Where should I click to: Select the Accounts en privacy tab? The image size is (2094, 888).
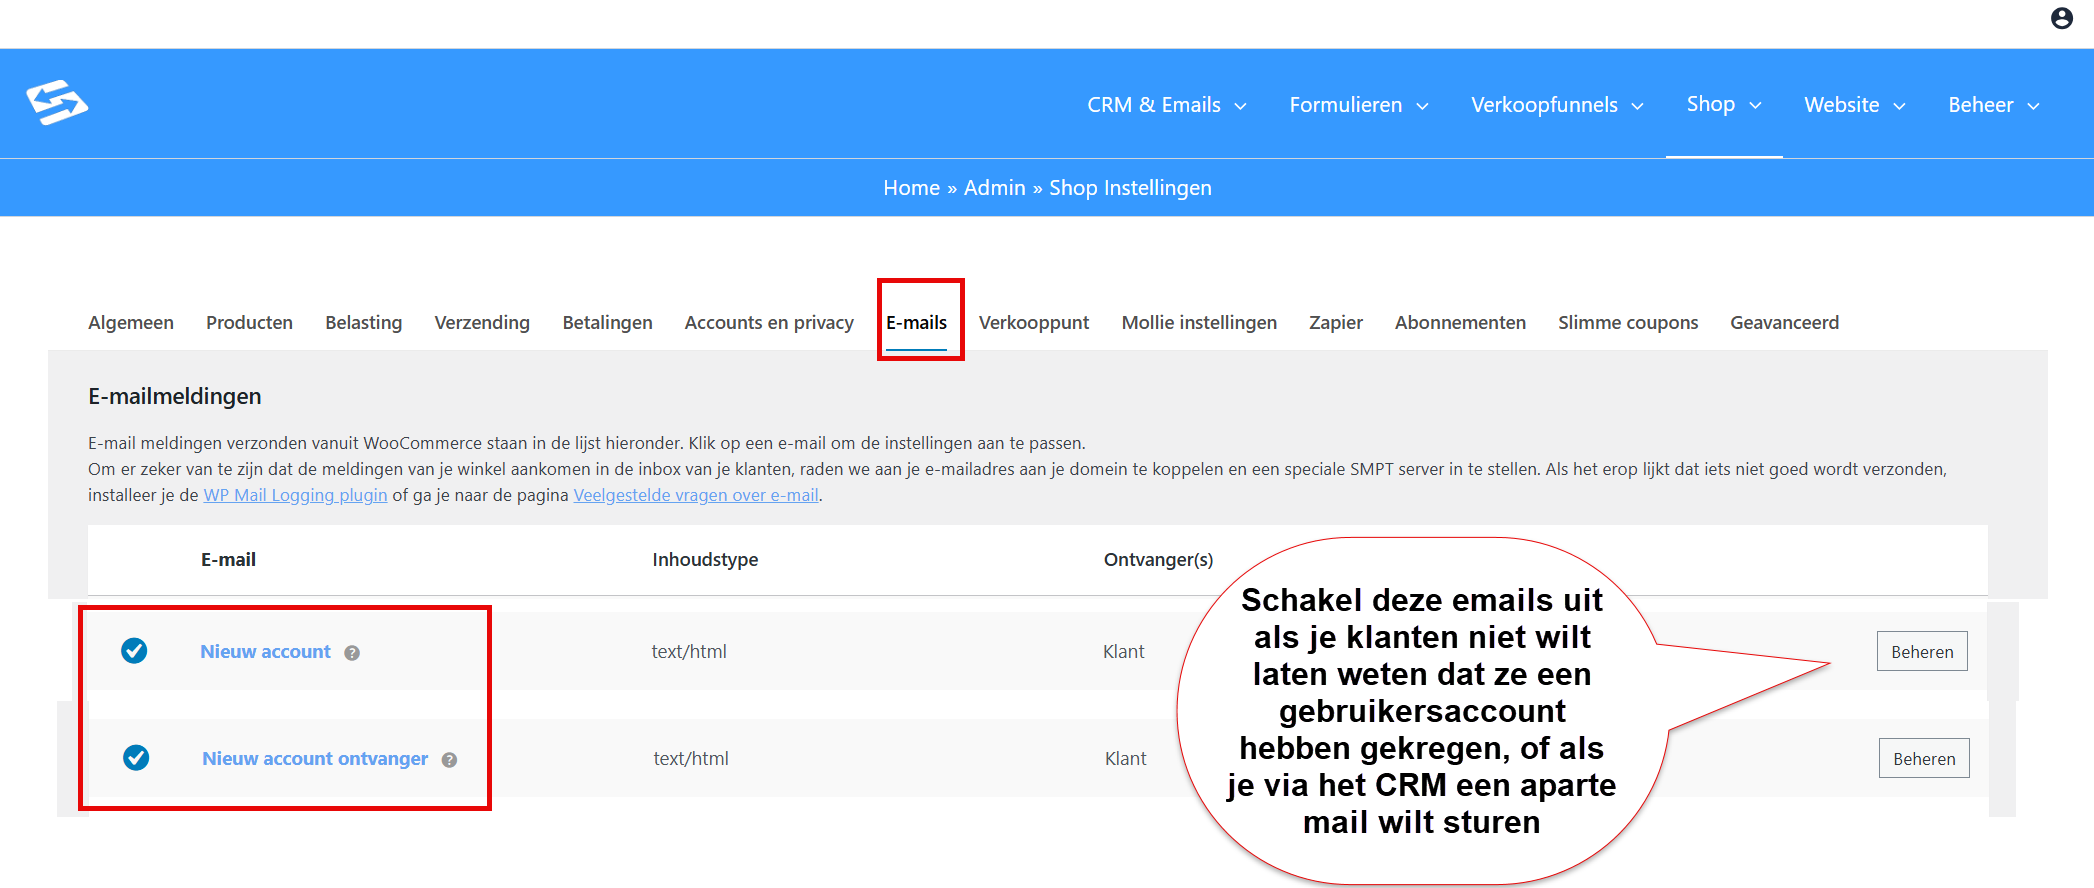point(769,323)
